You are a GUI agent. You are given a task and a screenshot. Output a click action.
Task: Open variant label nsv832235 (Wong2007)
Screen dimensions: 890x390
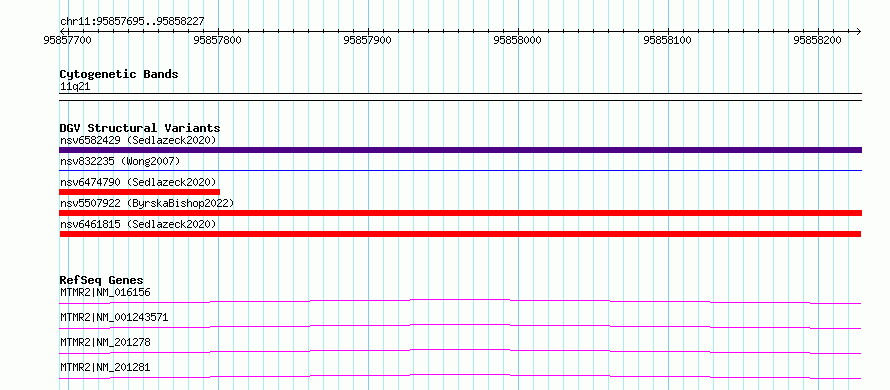[120, 161]
